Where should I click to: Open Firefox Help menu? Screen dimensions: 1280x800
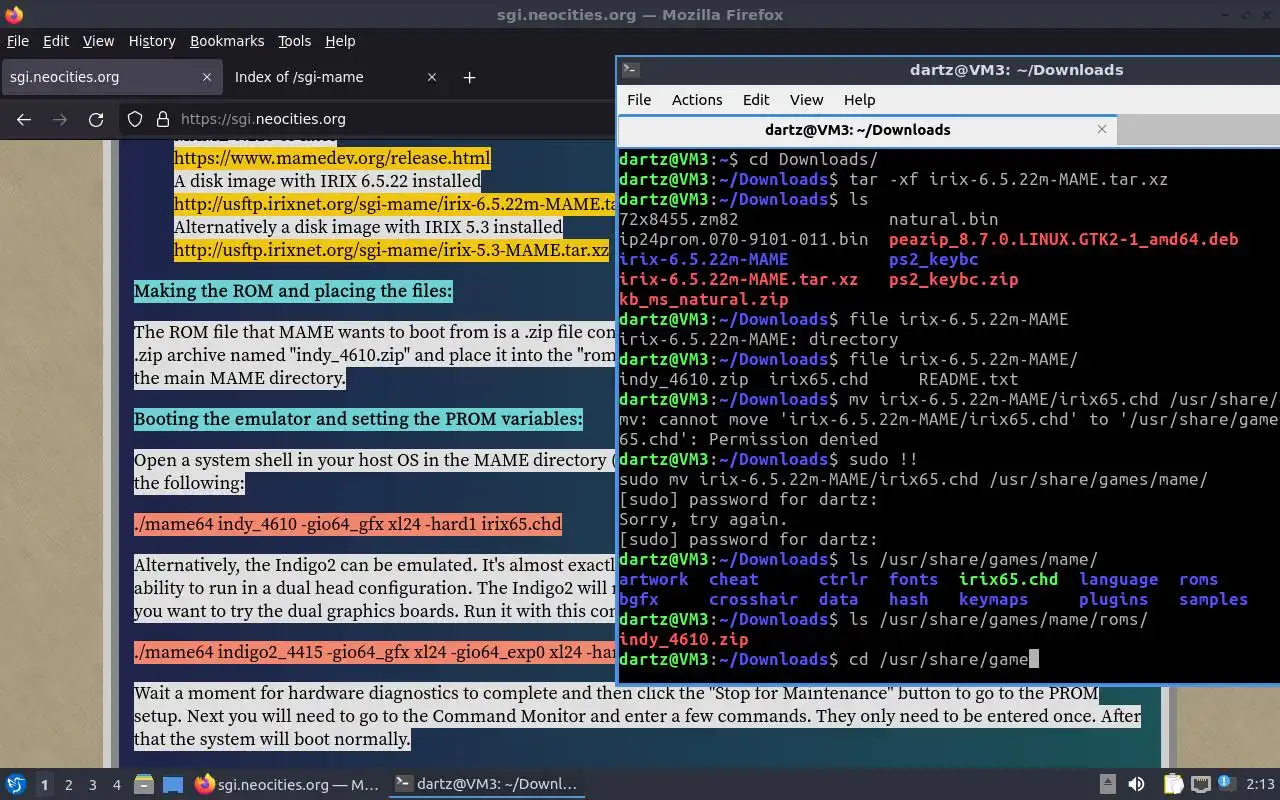tap(340, 41)
